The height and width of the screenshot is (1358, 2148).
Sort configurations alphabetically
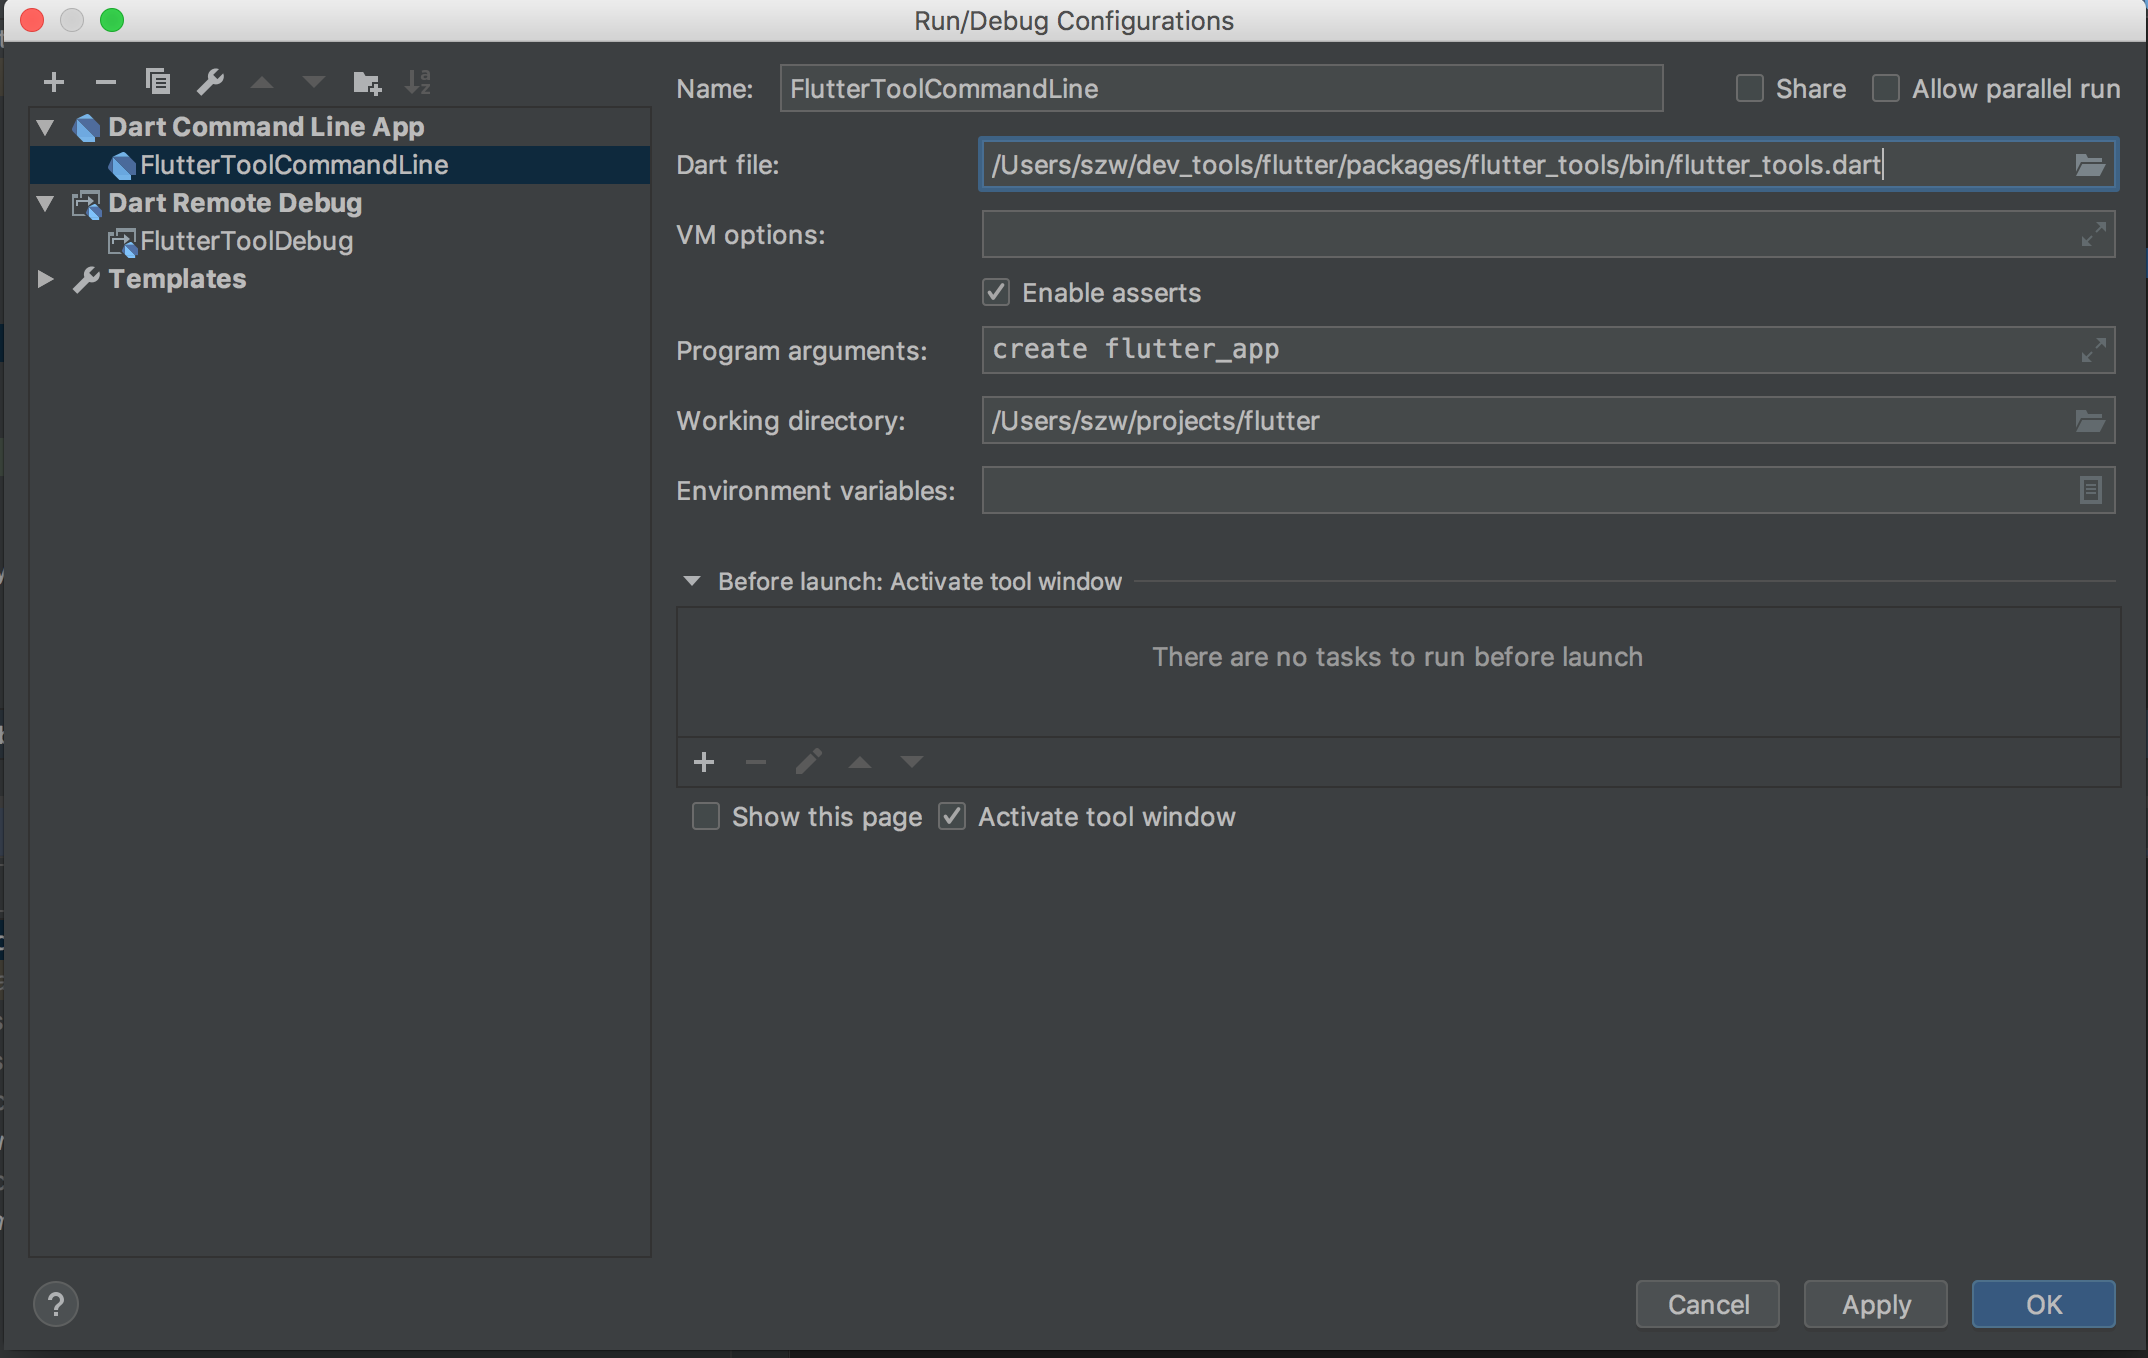tap(418, 82)
